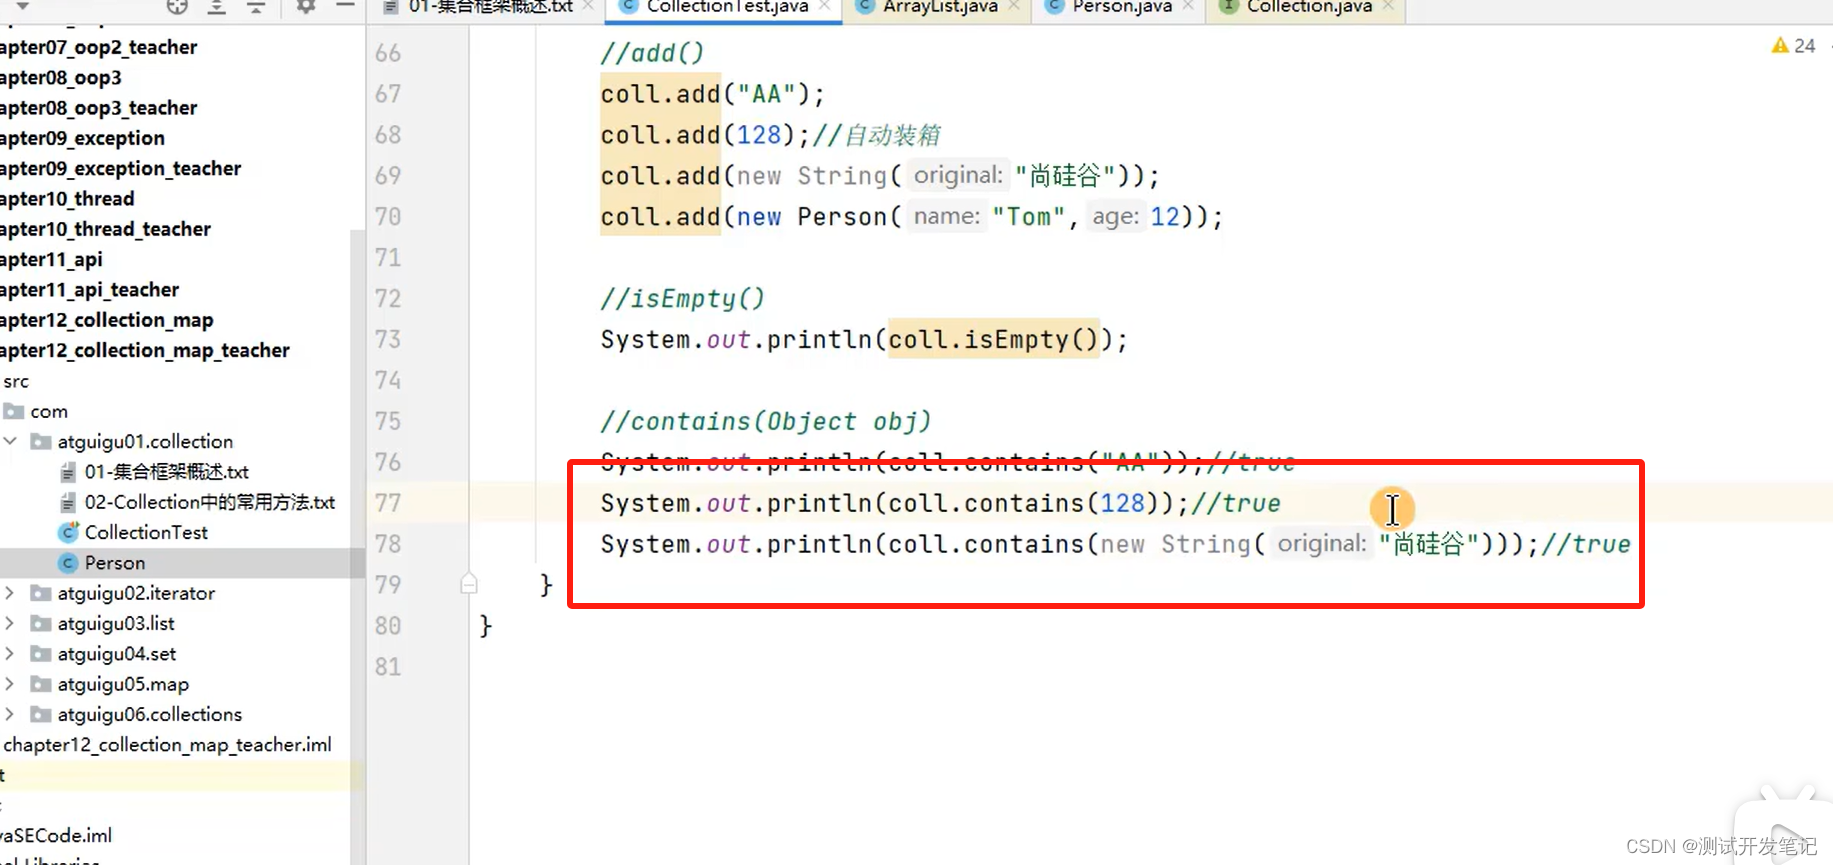This screenshot has width=1833, height=865.
Task: Select atguigu06.collections package label
Action: click(x=150, y=714)
